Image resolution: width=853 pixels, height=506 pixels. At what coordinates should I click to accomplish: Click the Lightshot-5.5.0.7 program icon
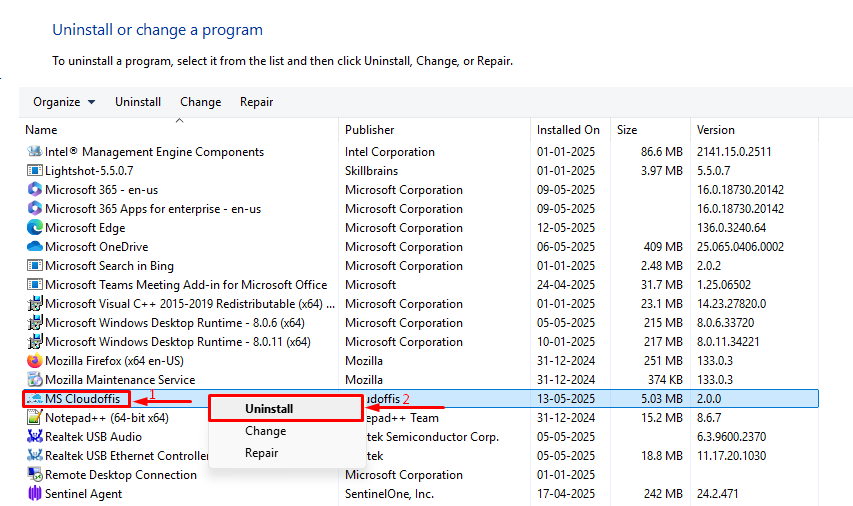35,170
